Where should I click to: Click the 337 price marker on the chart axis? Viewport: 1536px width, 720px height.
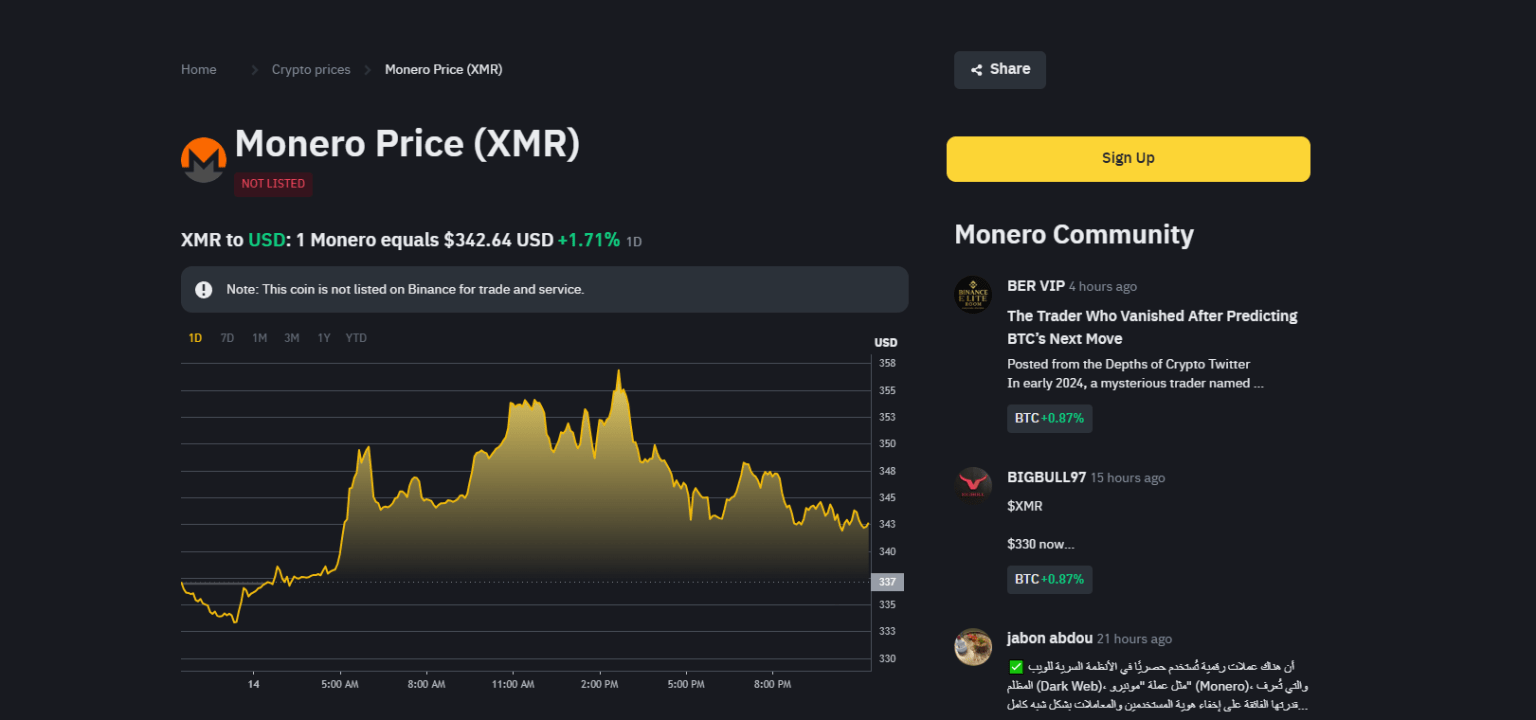tap(887, 582)
